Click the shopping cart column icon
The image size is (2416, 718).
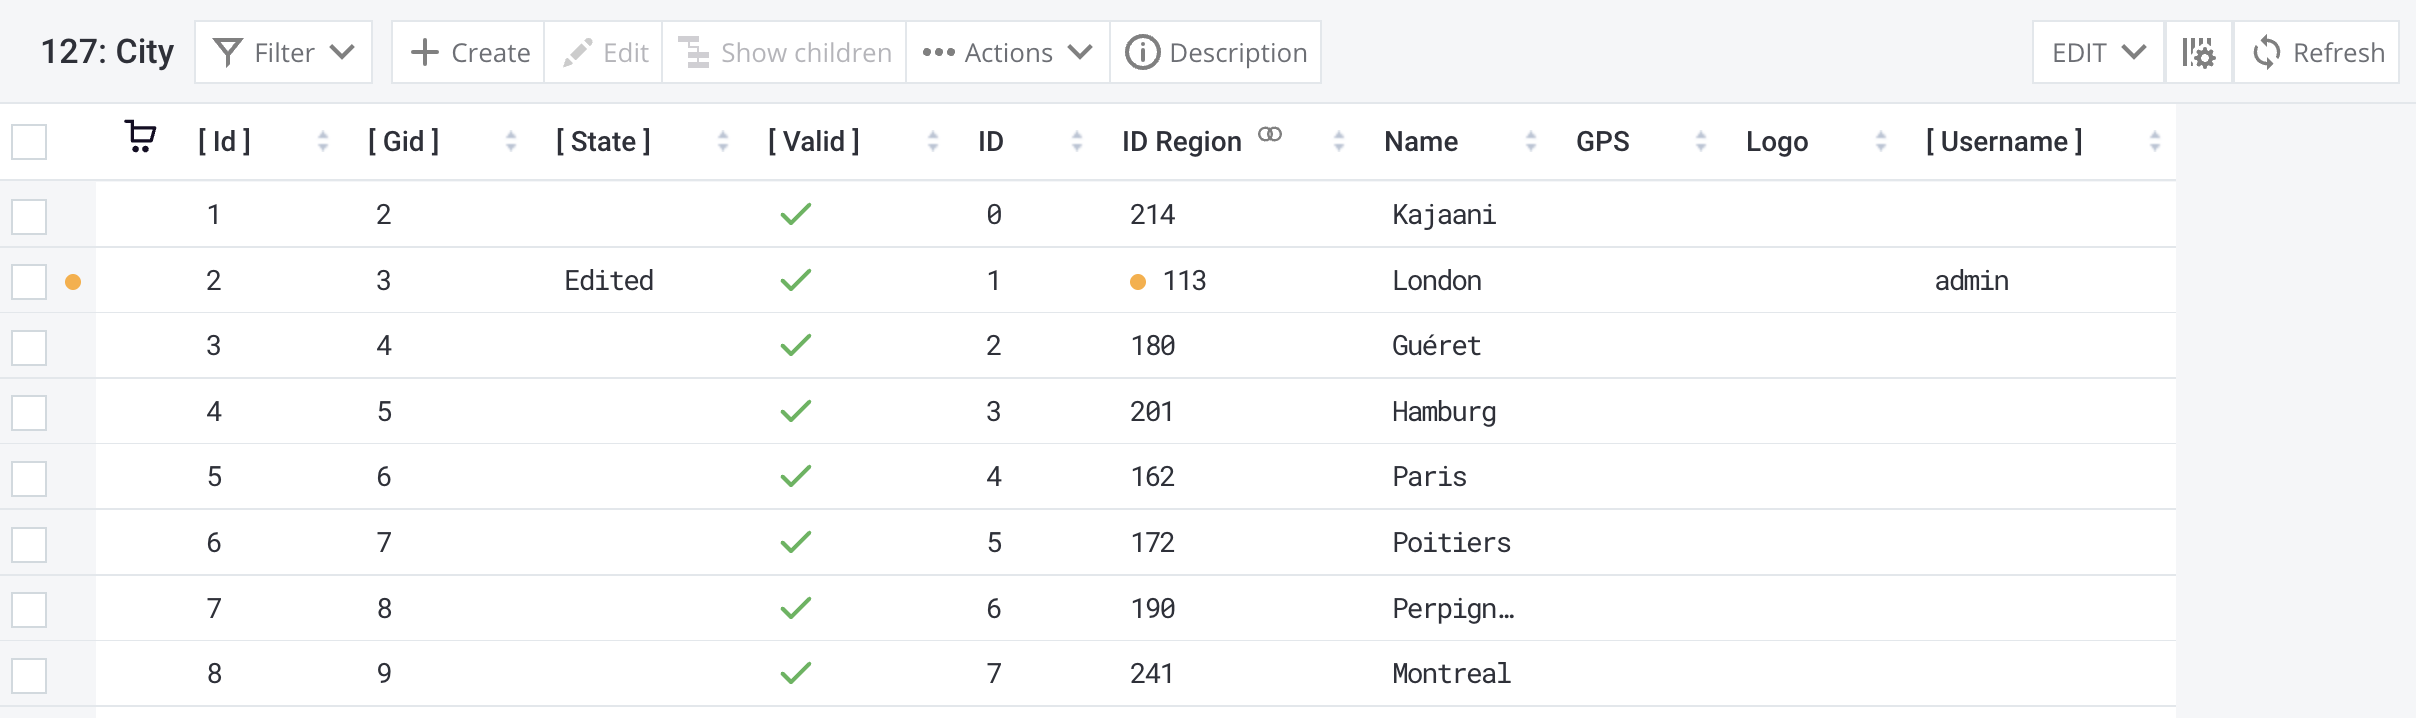tap(140, 137)
